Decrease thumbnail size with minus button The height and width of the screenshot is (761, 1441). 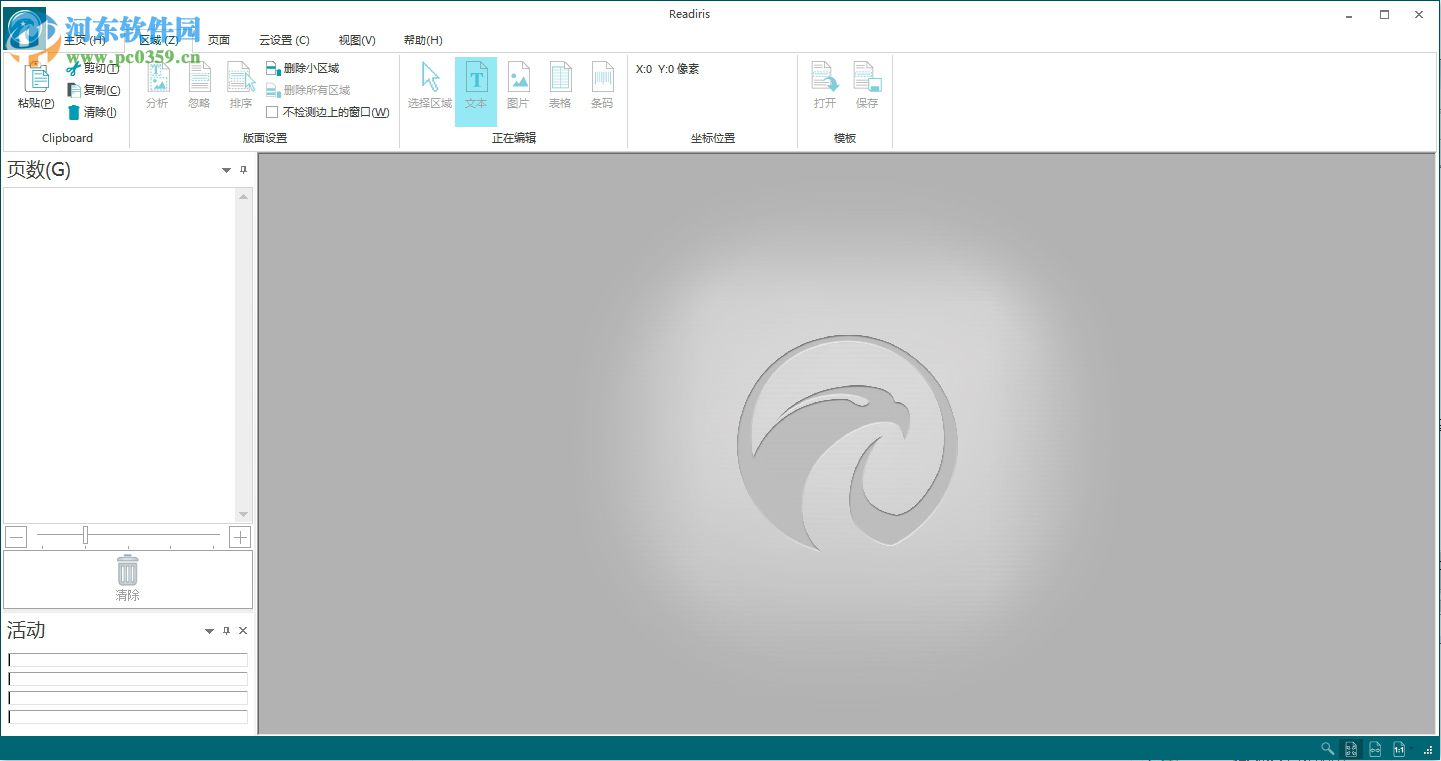[x=16, y=537]
